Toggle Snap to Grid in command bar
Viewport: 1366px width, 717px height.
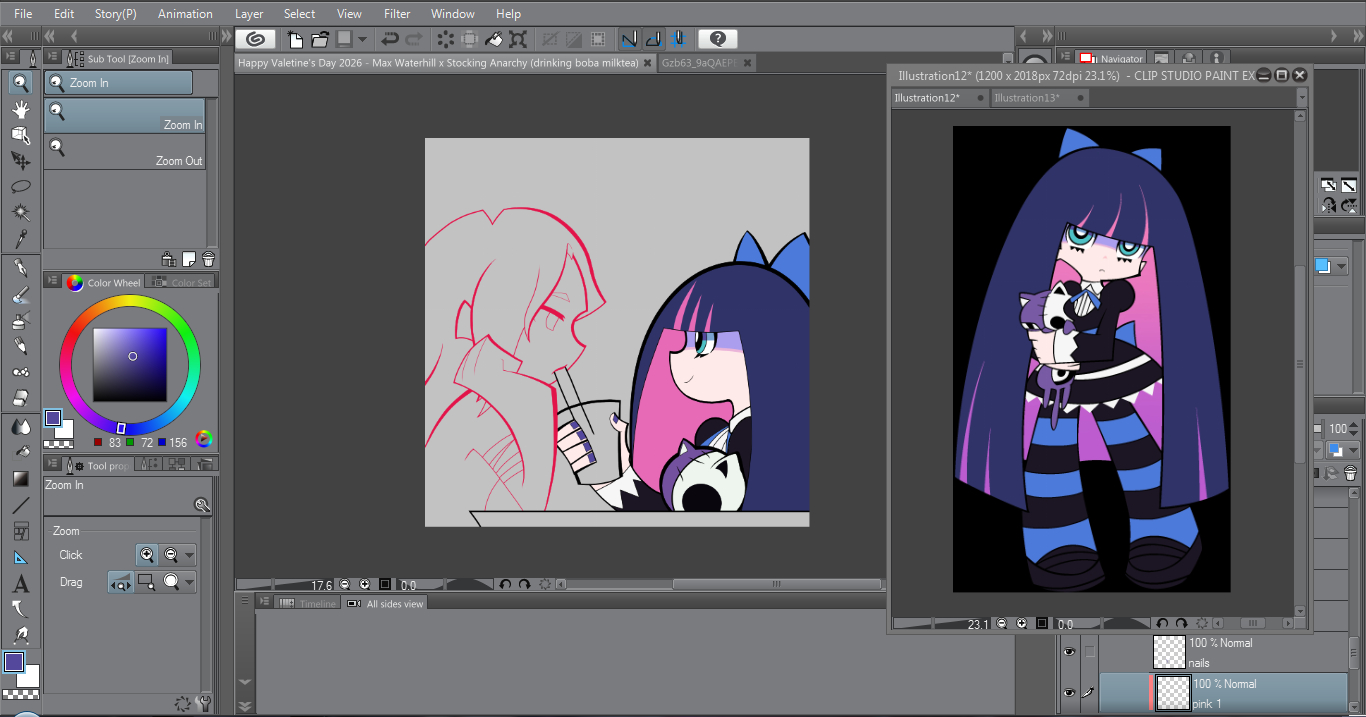coord(679,39)
